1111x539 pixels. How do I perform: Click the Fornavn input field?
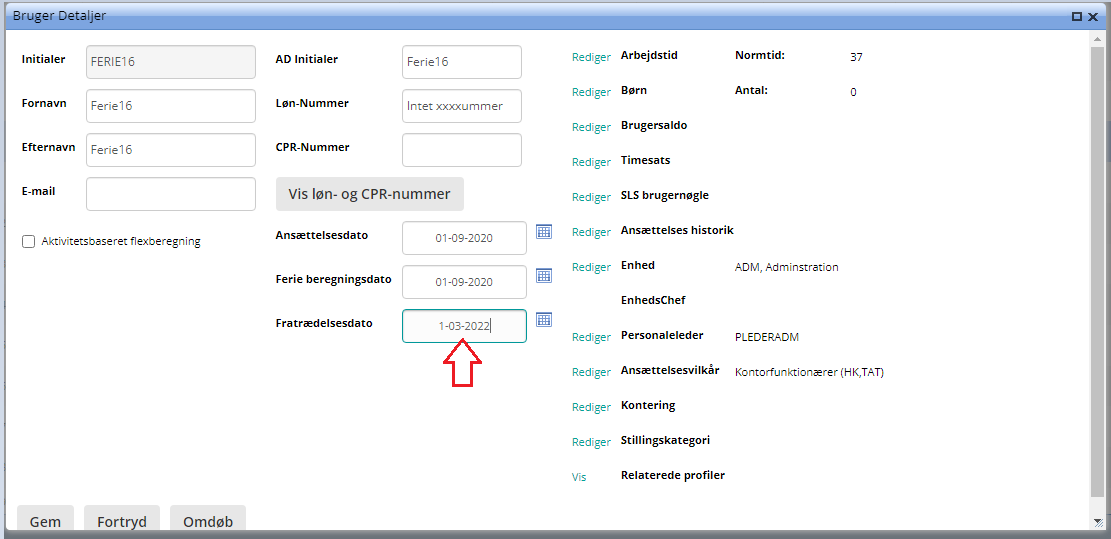tap(171, 105)
